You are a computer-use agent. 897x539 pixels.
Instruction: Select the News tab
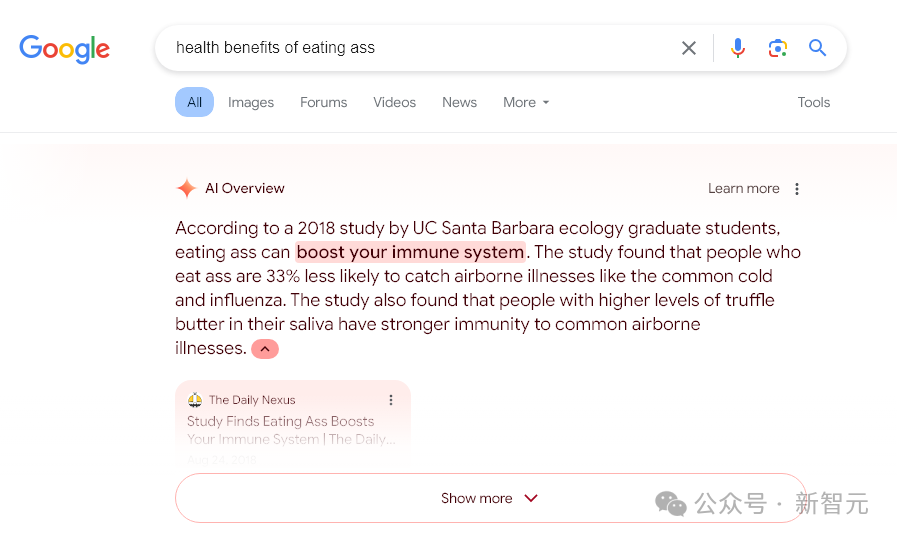(460, 102)
